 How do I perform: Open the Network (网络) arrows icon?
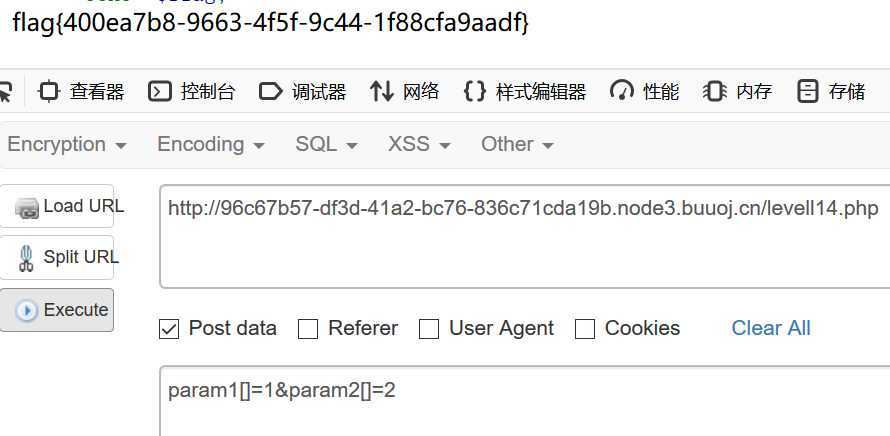pyautogui.click(x=381, y=91)
